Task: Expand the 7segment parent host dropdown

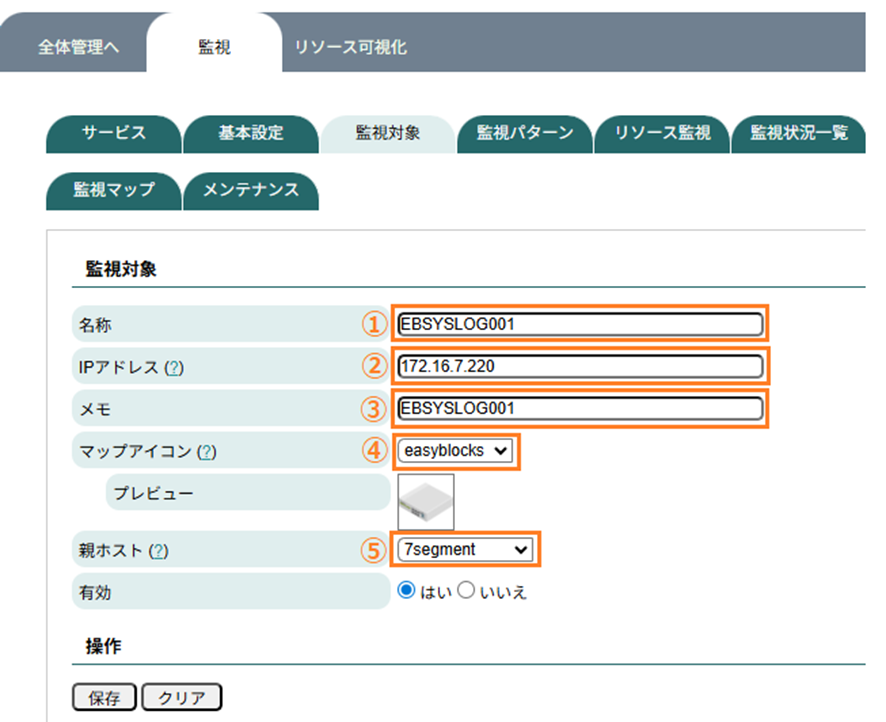Action: tap(465, 549)
